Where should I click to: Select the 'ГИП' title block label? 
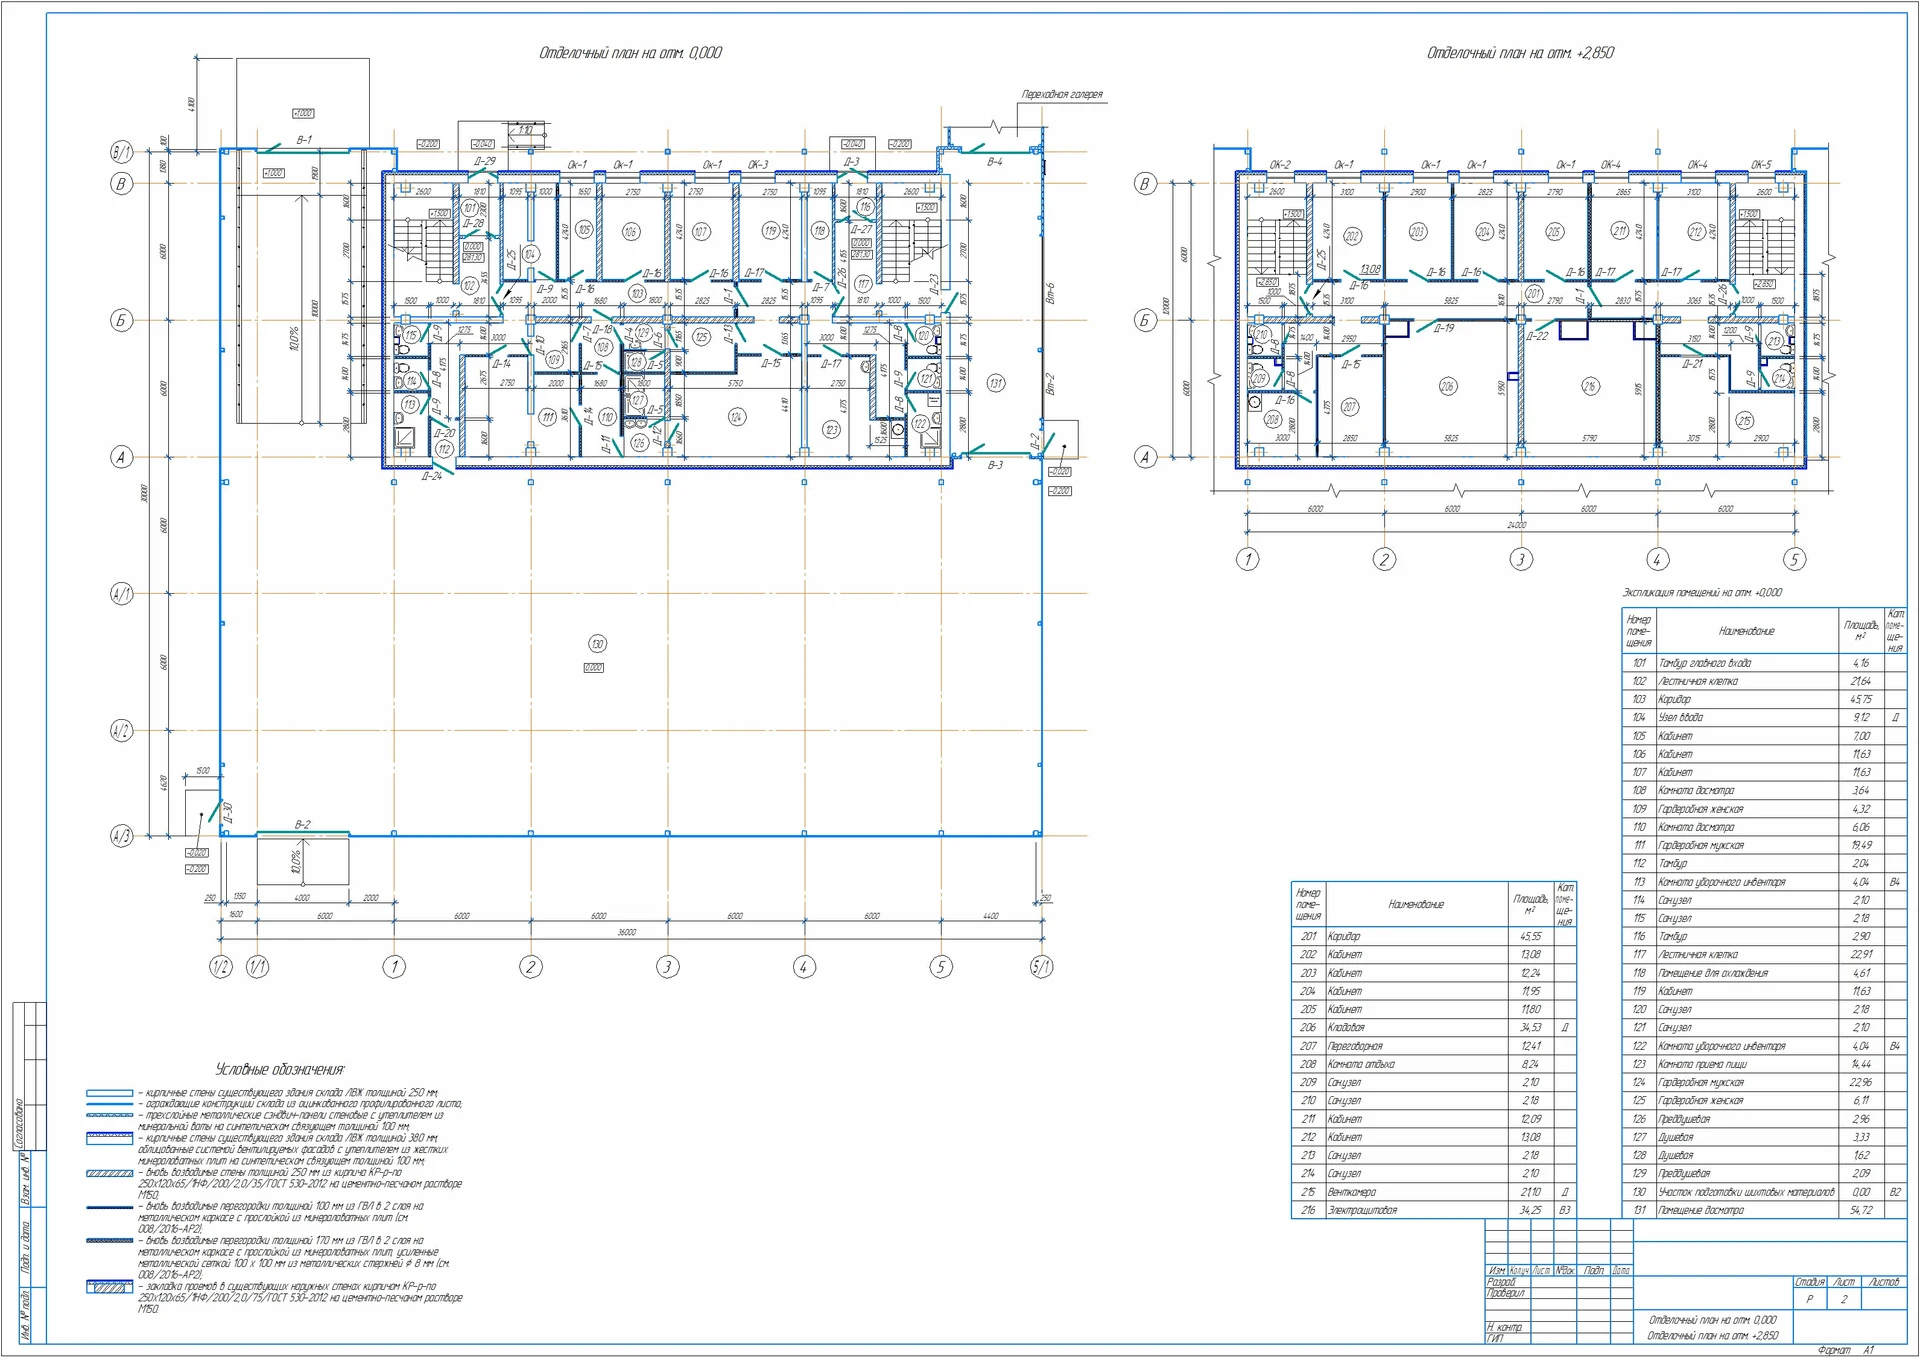[x=1495, y=1338]
